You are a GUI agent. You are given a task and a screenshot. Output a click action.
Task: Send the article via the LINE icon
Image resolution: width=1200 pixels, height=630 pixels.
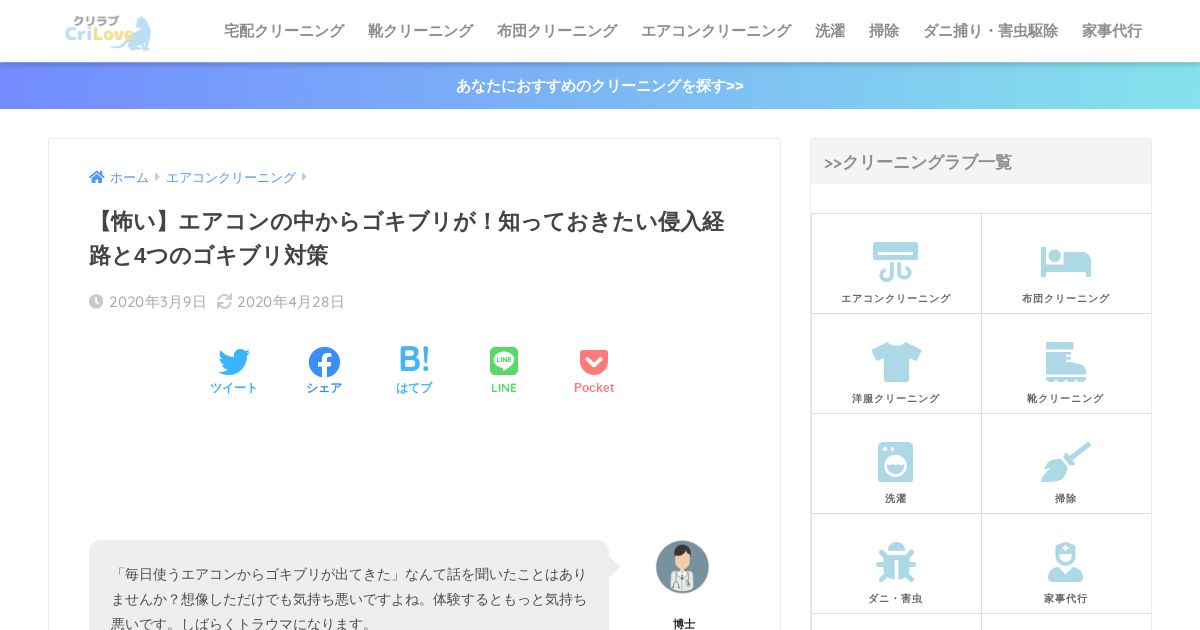[x=504, y=361]
